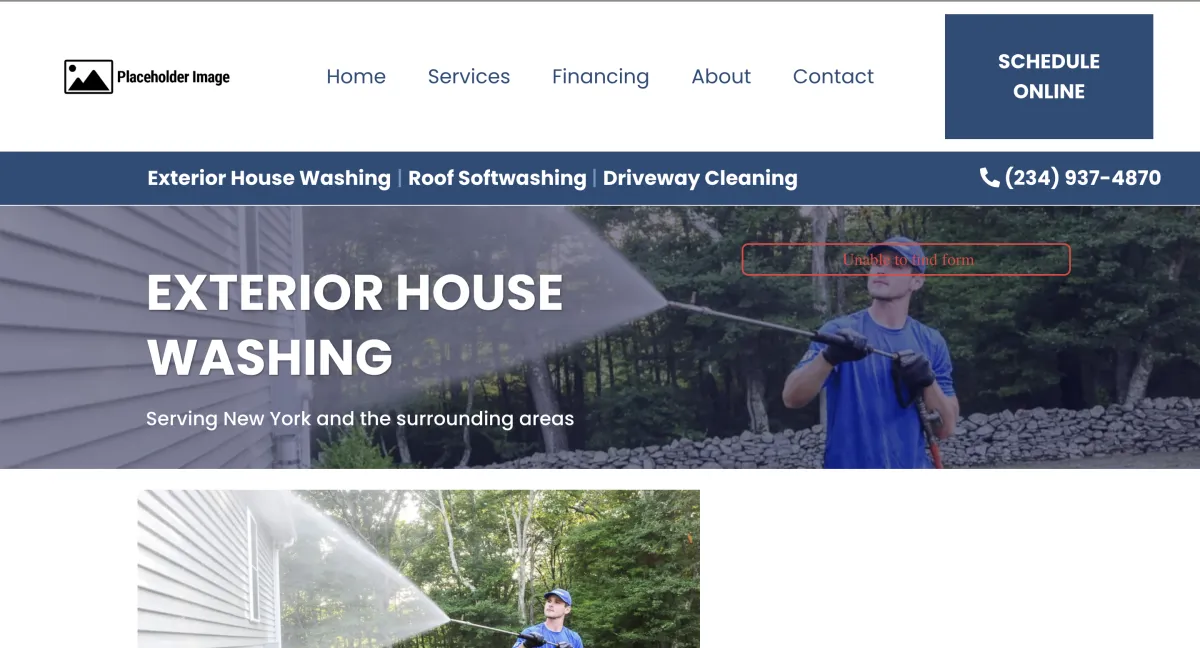Click the large EXTERIOR HOUSE WASHING heading

[x=355, y=324]
